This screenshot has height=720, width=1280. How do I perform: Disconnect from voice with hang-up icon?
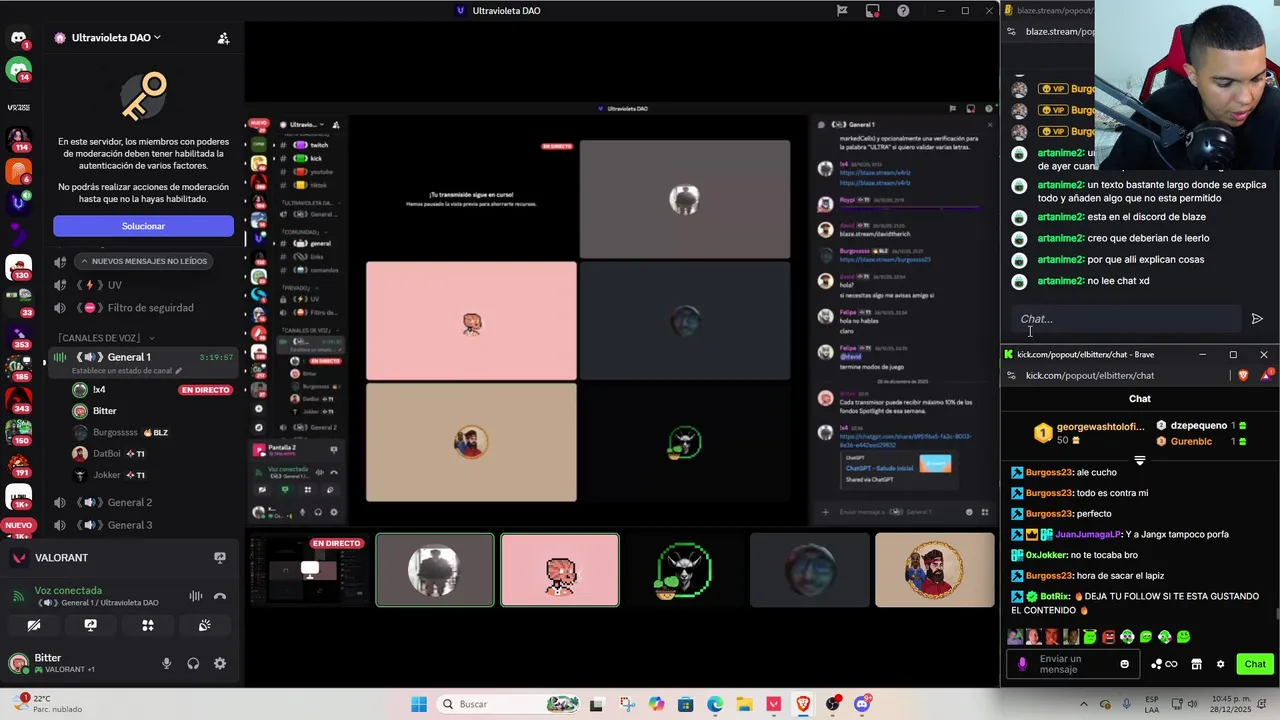[x=220, y=596]
